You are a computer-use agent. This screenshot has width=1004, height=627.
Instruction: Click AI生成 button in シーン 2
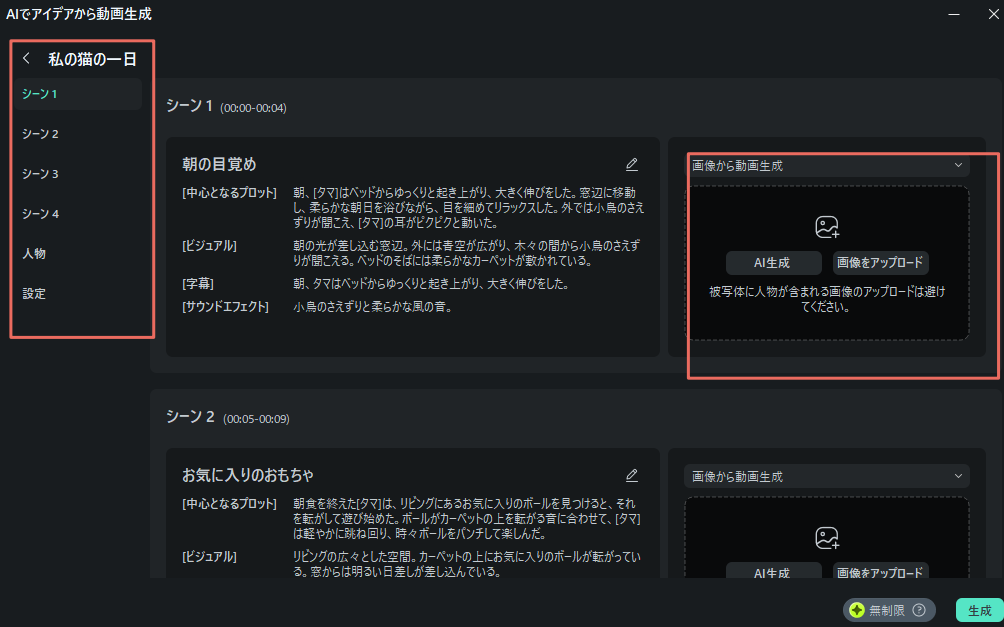coord(773,571)
